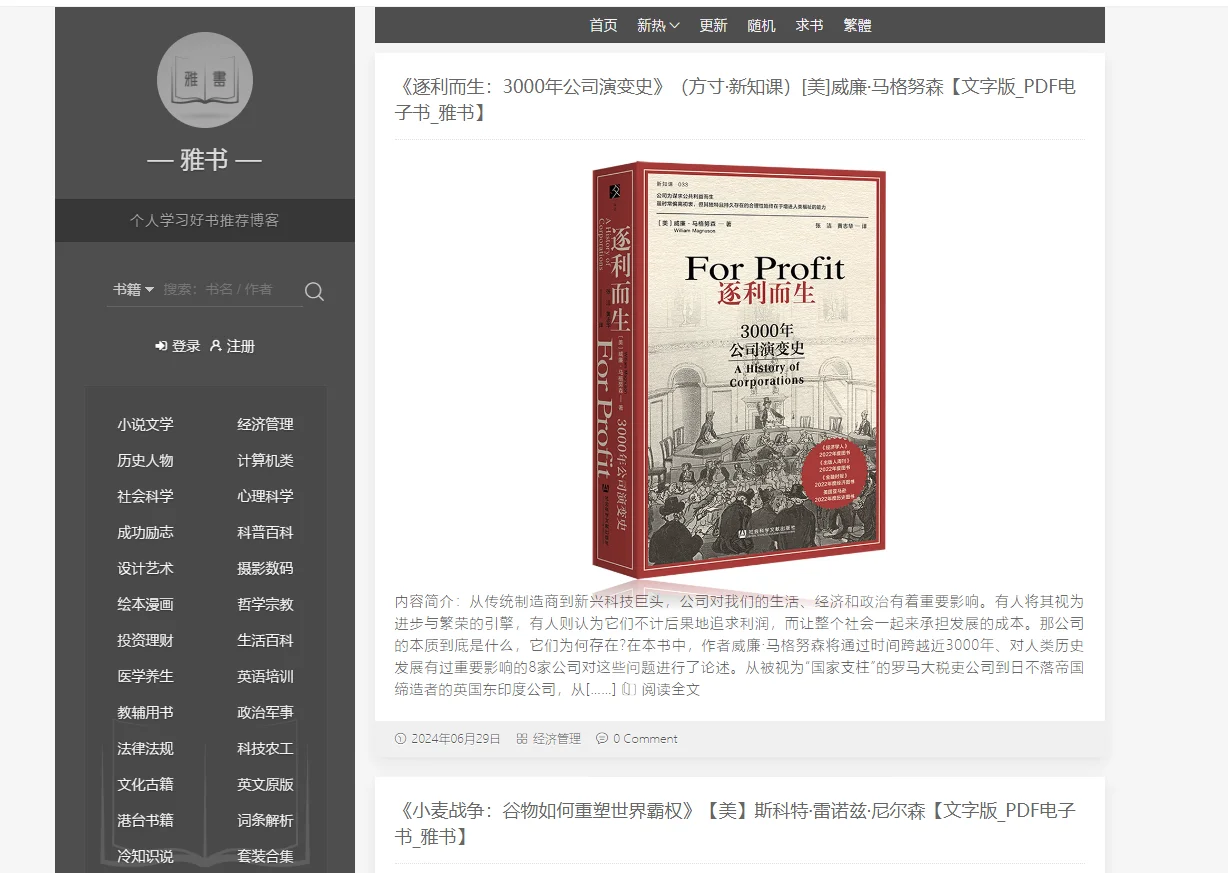Open the 0 Comment link
1228x873 pixels.
(x=645, y=739)
